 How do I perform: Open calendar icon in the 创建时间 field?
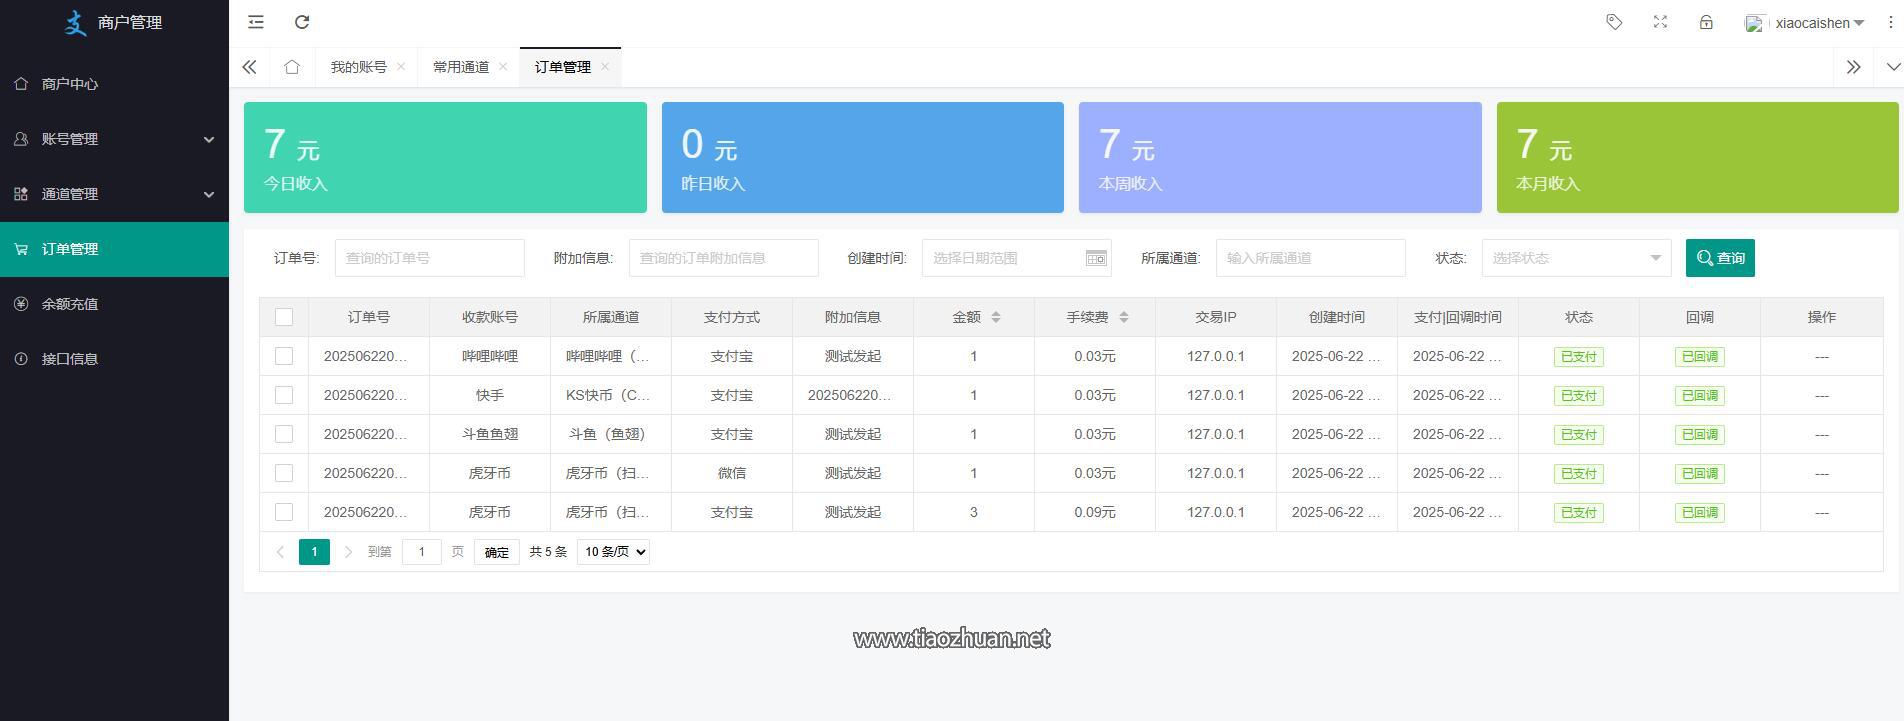1096,258
